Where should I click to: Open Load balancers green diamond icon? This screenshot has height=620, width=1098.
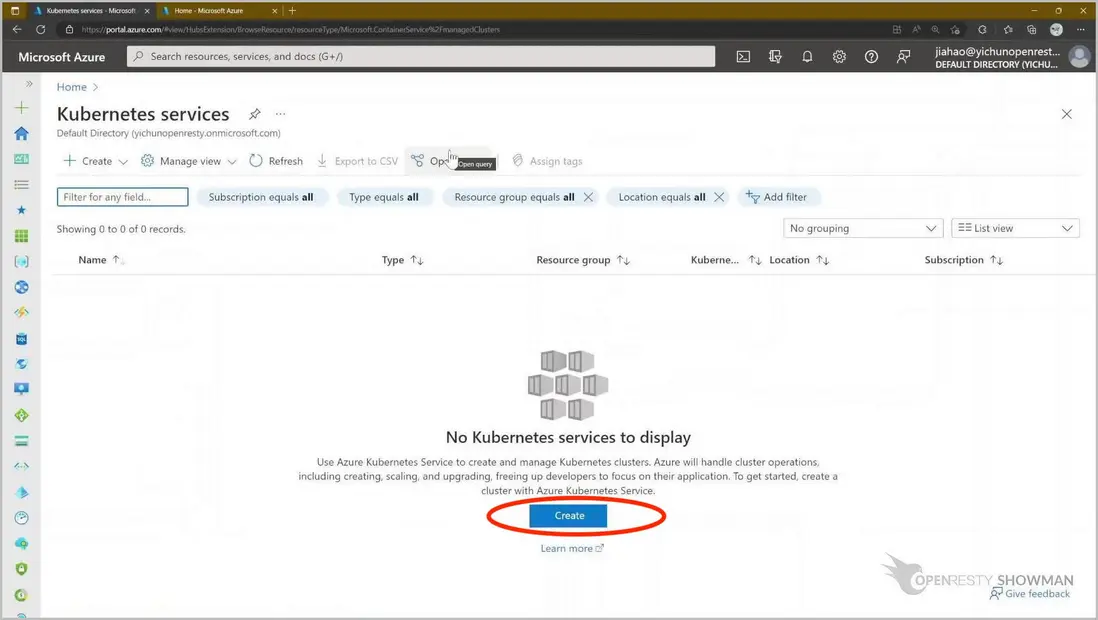tap(22, 415)
